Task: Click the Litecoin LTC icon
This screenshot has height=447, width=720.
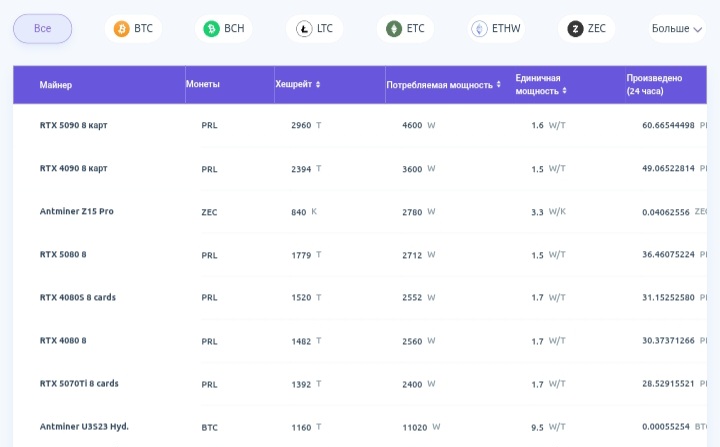Action: click(x=304, y=29)
